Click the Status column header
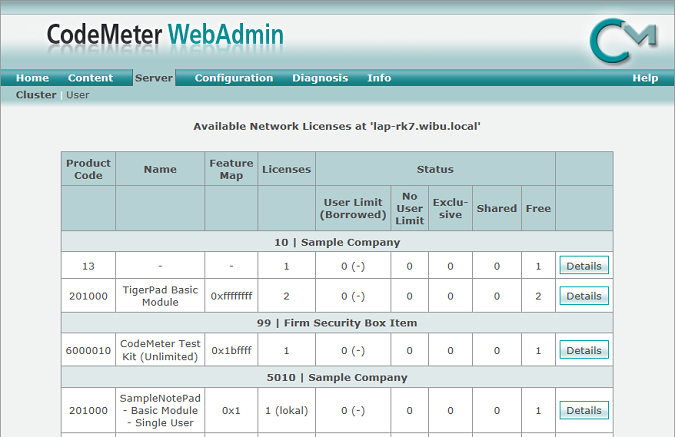 click(x=435, y=169)
